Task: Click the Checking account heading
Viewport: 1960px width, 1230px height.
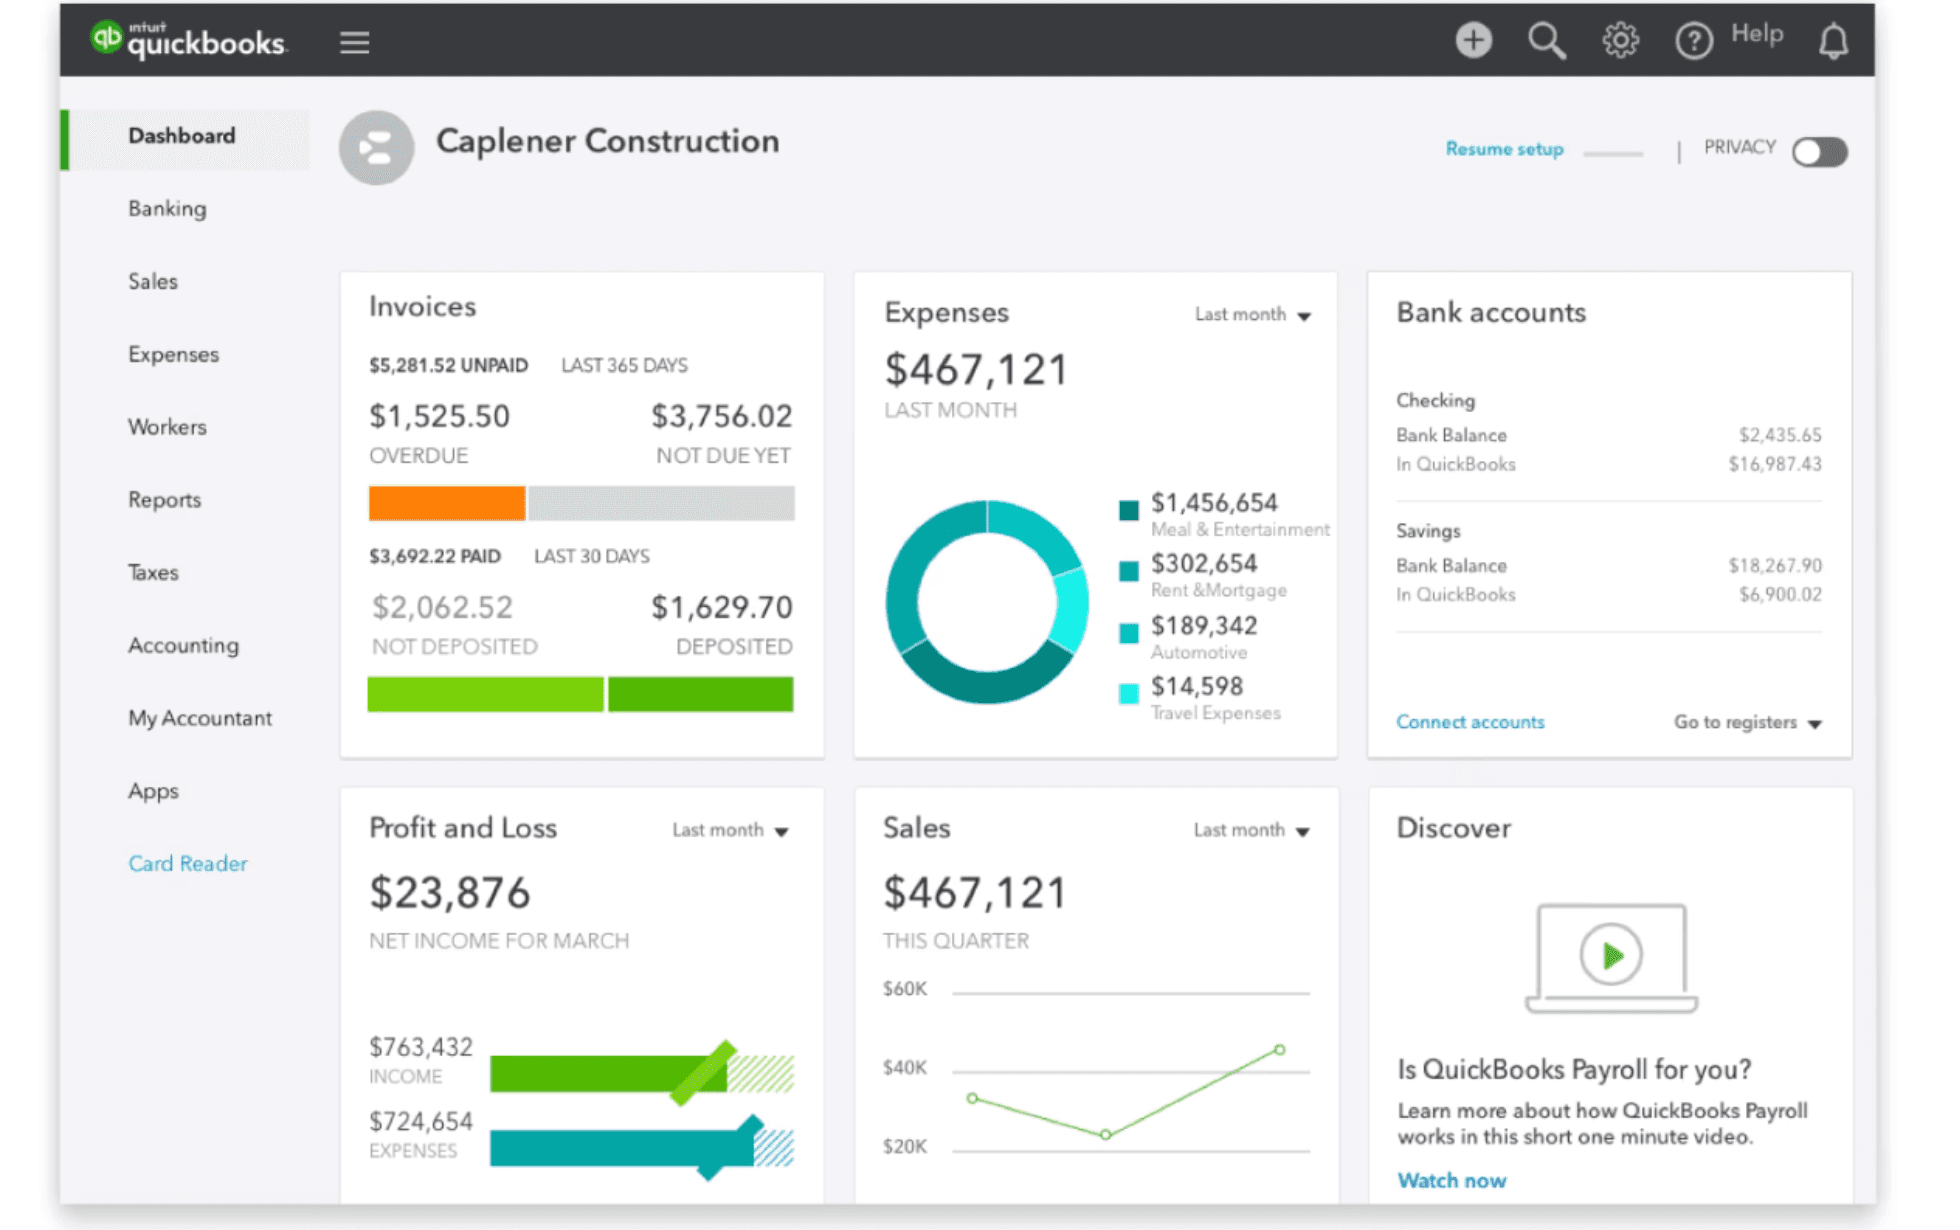Action: 1435,401
